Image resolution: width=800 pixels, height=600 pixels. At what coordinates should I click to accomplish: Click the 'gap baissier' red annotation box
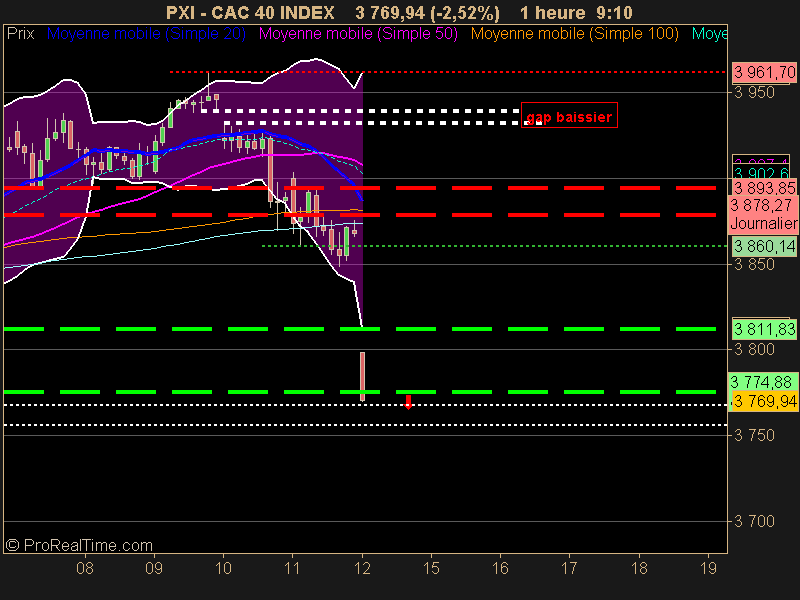[569, 115]
